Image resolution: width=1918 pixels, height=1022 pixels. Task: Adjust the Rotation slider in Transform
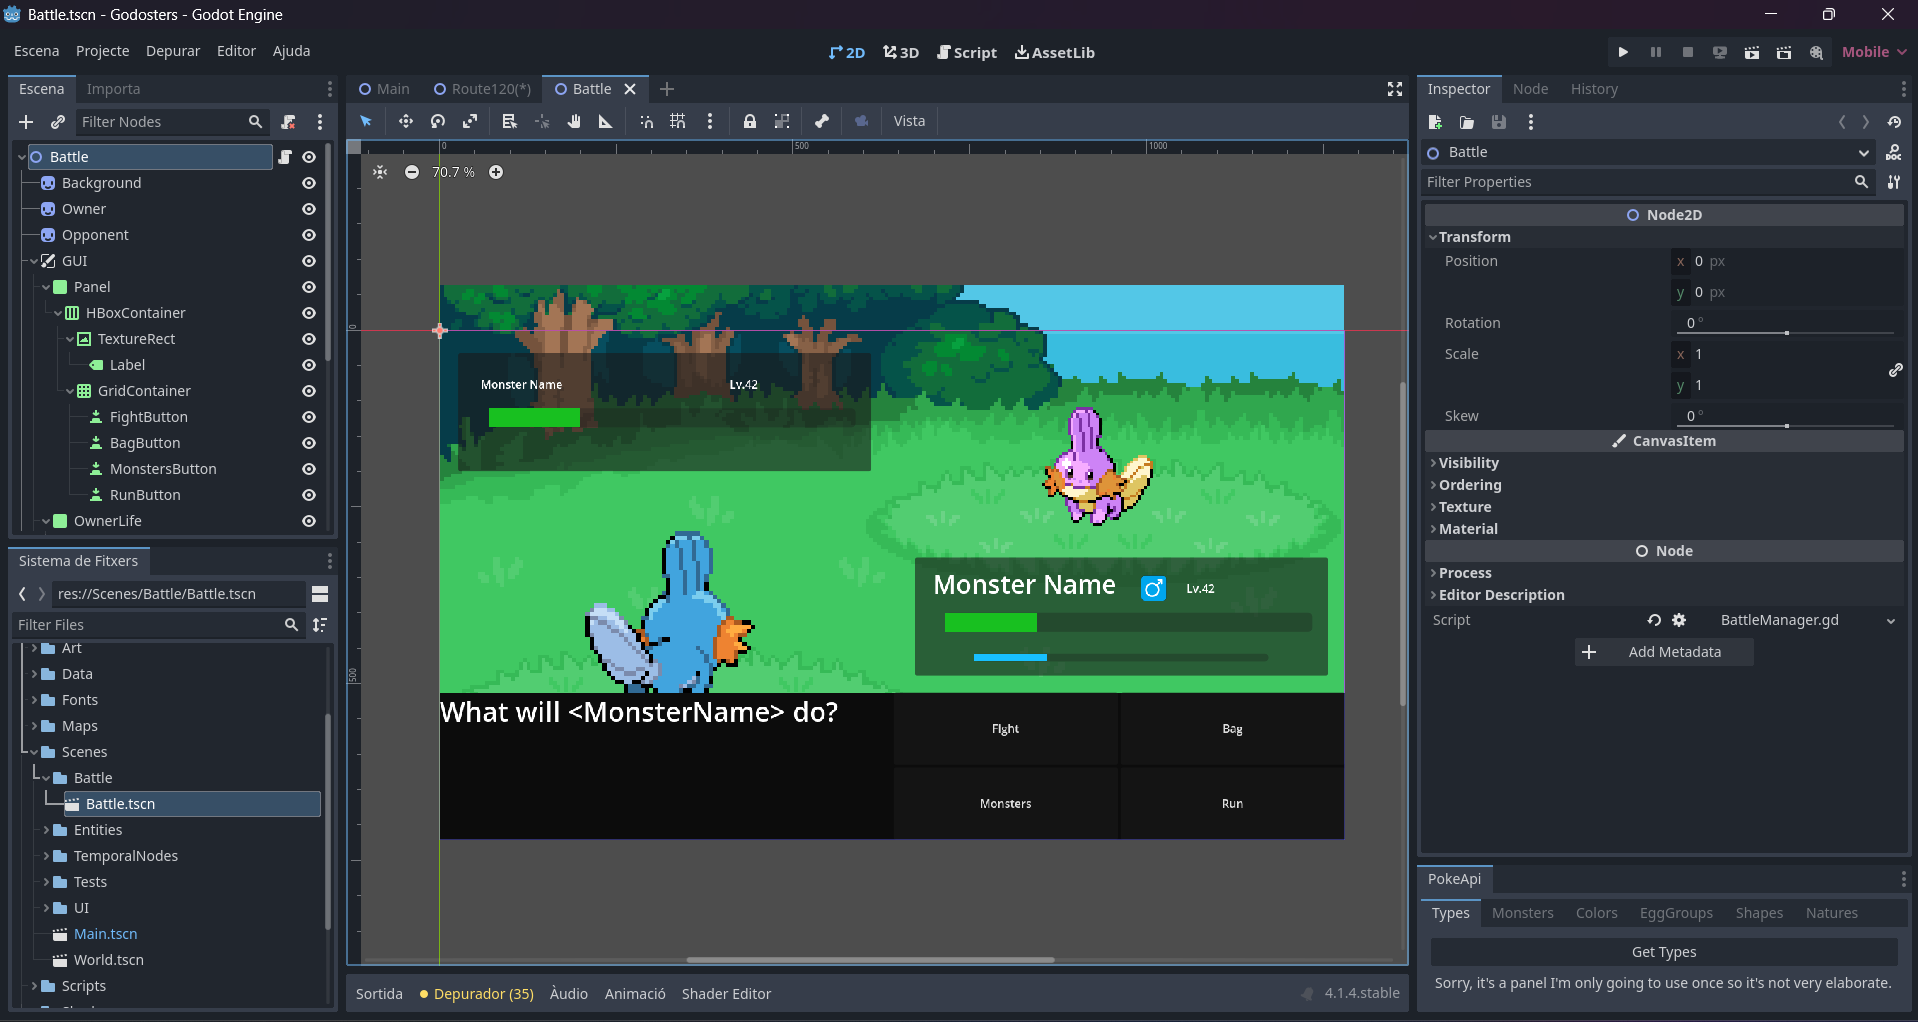tap(1784, 332)
